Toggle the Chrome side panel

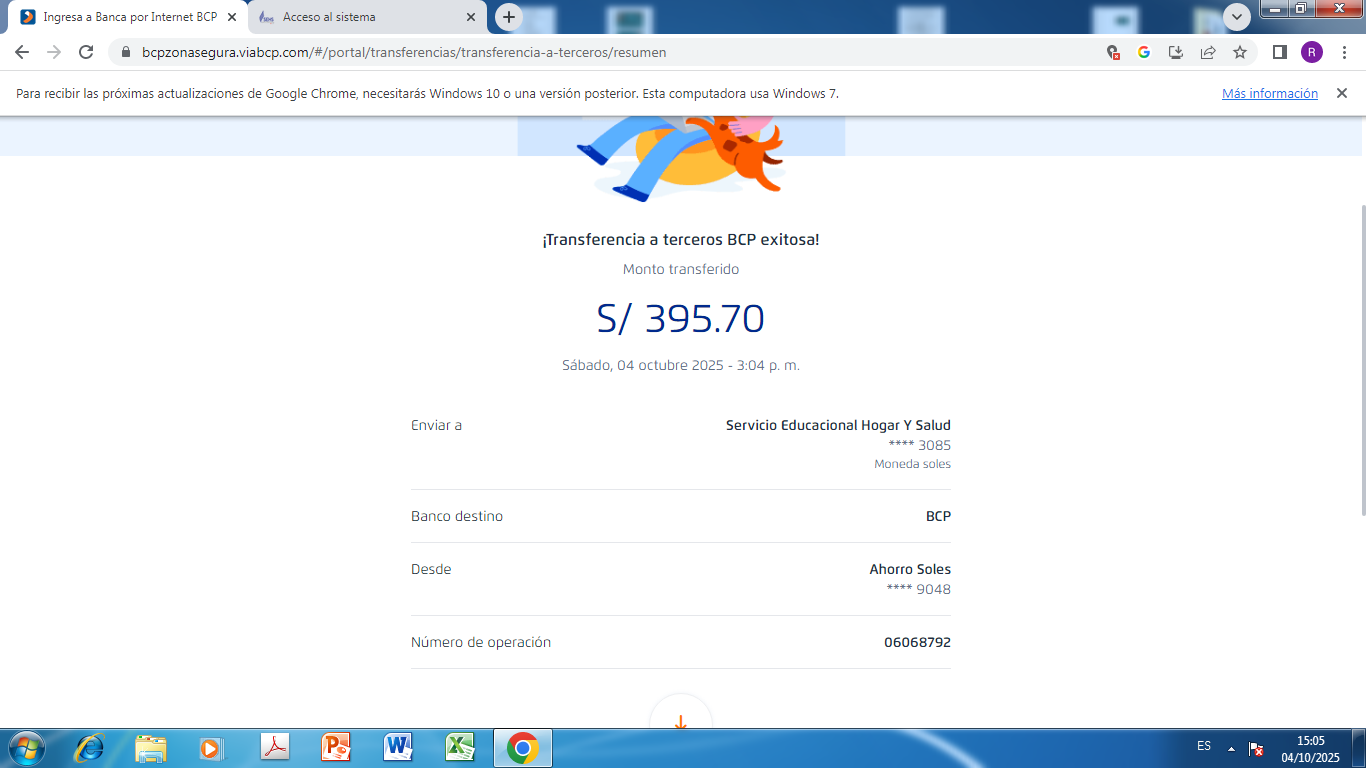[x=1279, y=52]
